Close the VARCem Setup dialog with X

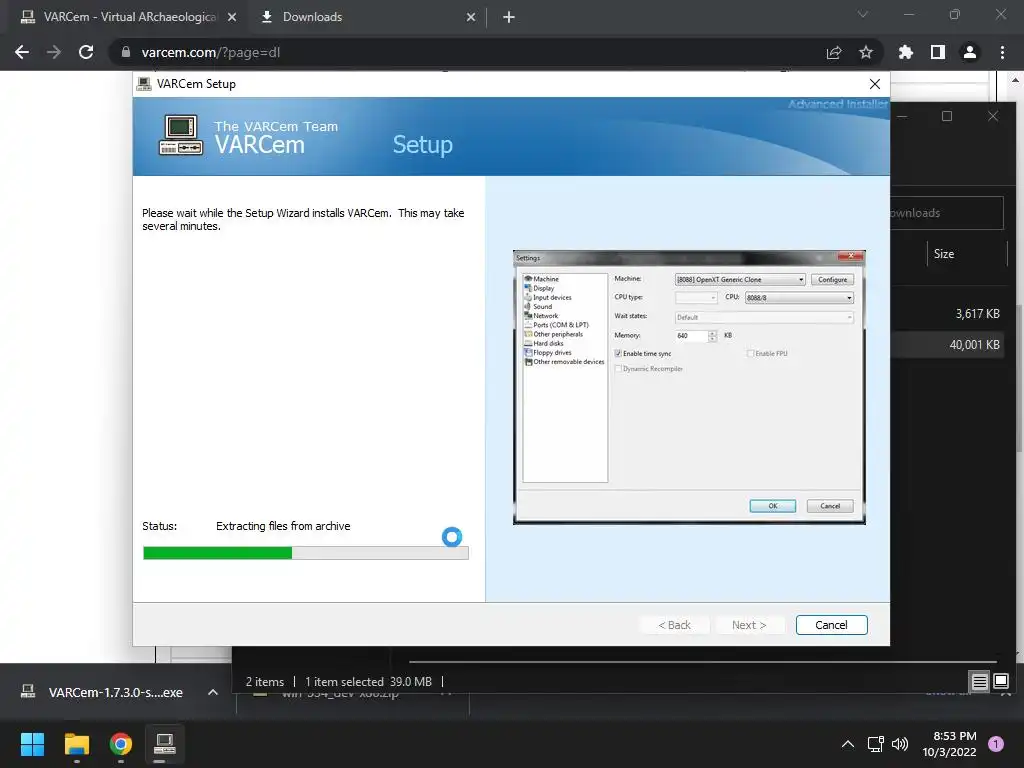(x=875, y=84)
